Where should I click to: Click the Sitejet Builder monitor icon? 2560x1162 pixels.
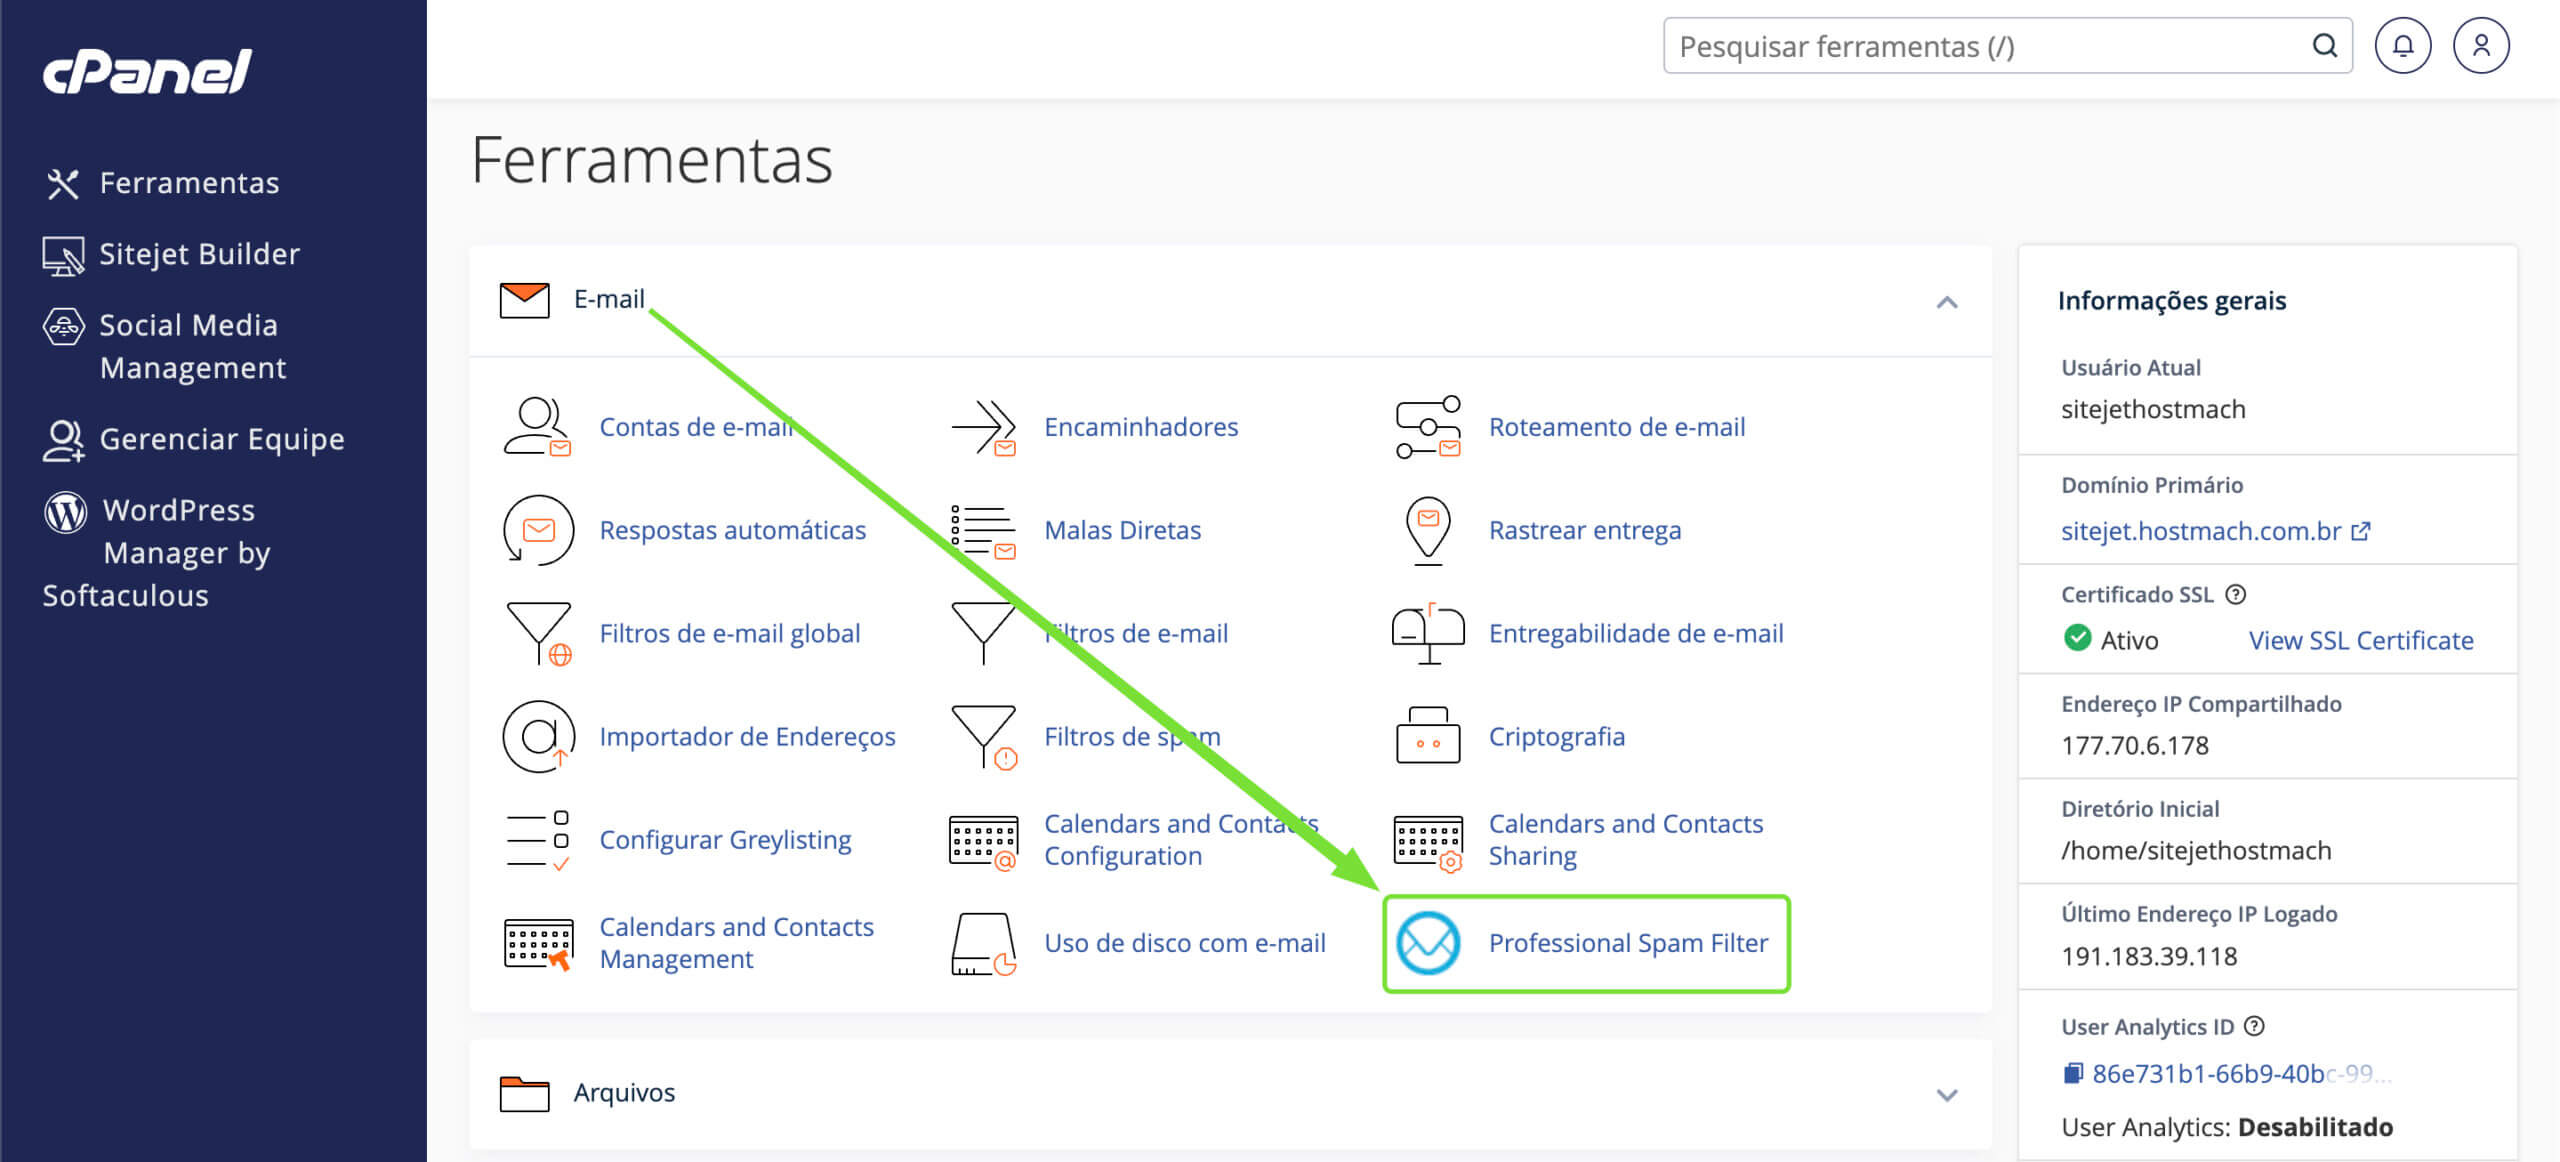tap(63, 256)
